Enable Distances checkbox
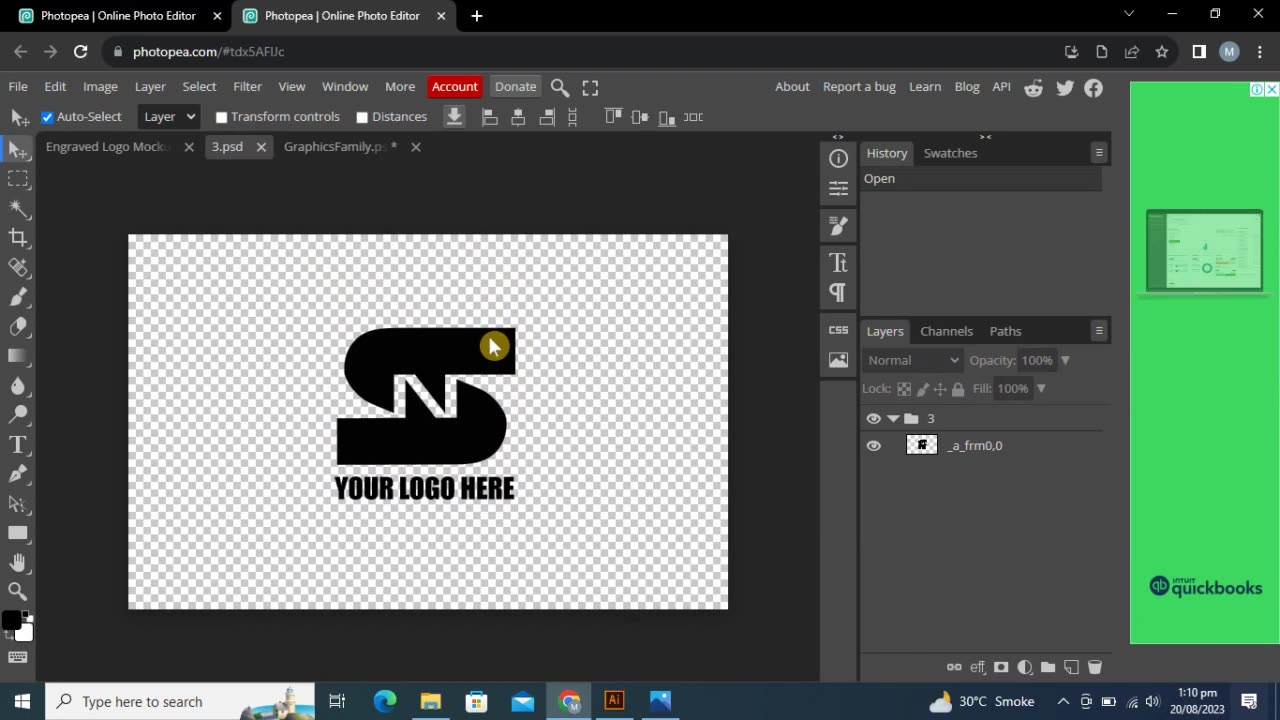 (362, 117)
